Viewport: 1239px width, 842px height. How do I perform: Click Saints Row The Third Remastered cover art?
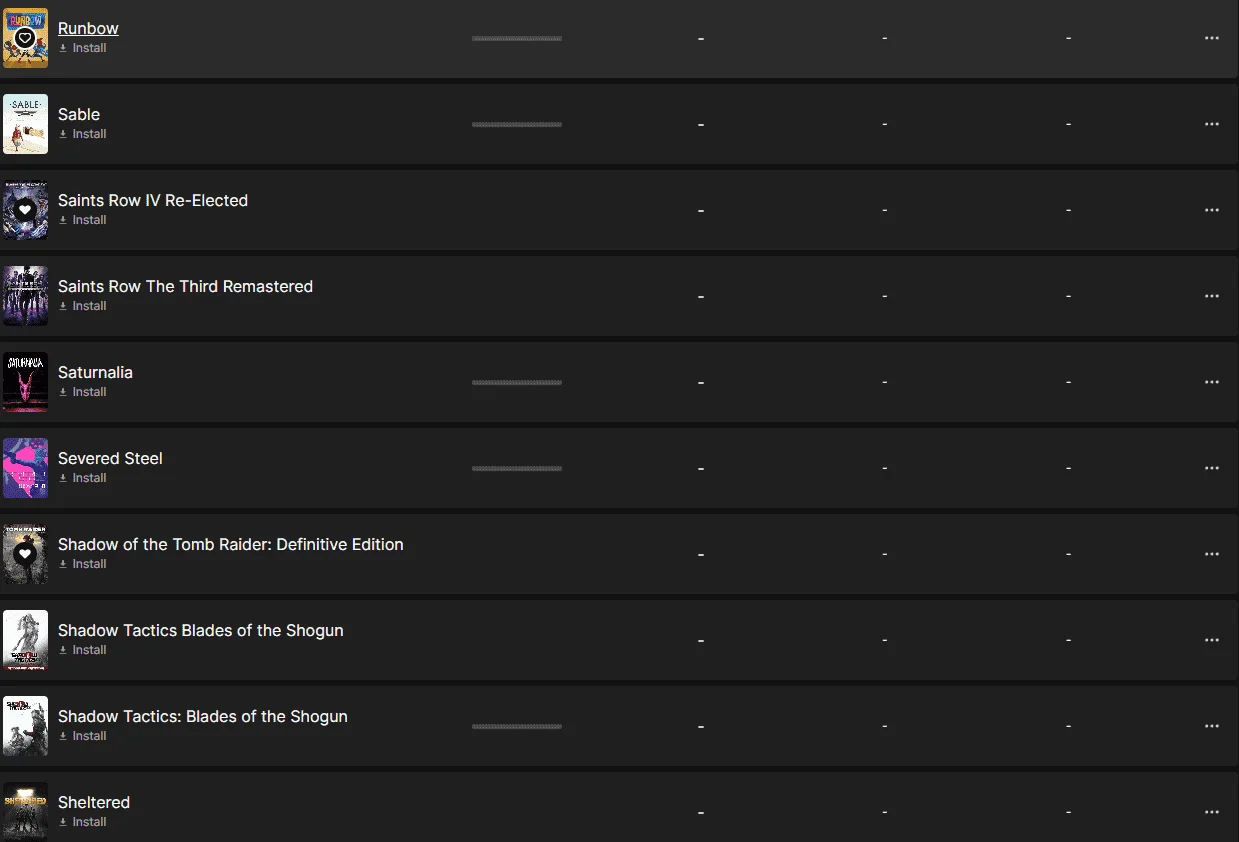[25, 296]
